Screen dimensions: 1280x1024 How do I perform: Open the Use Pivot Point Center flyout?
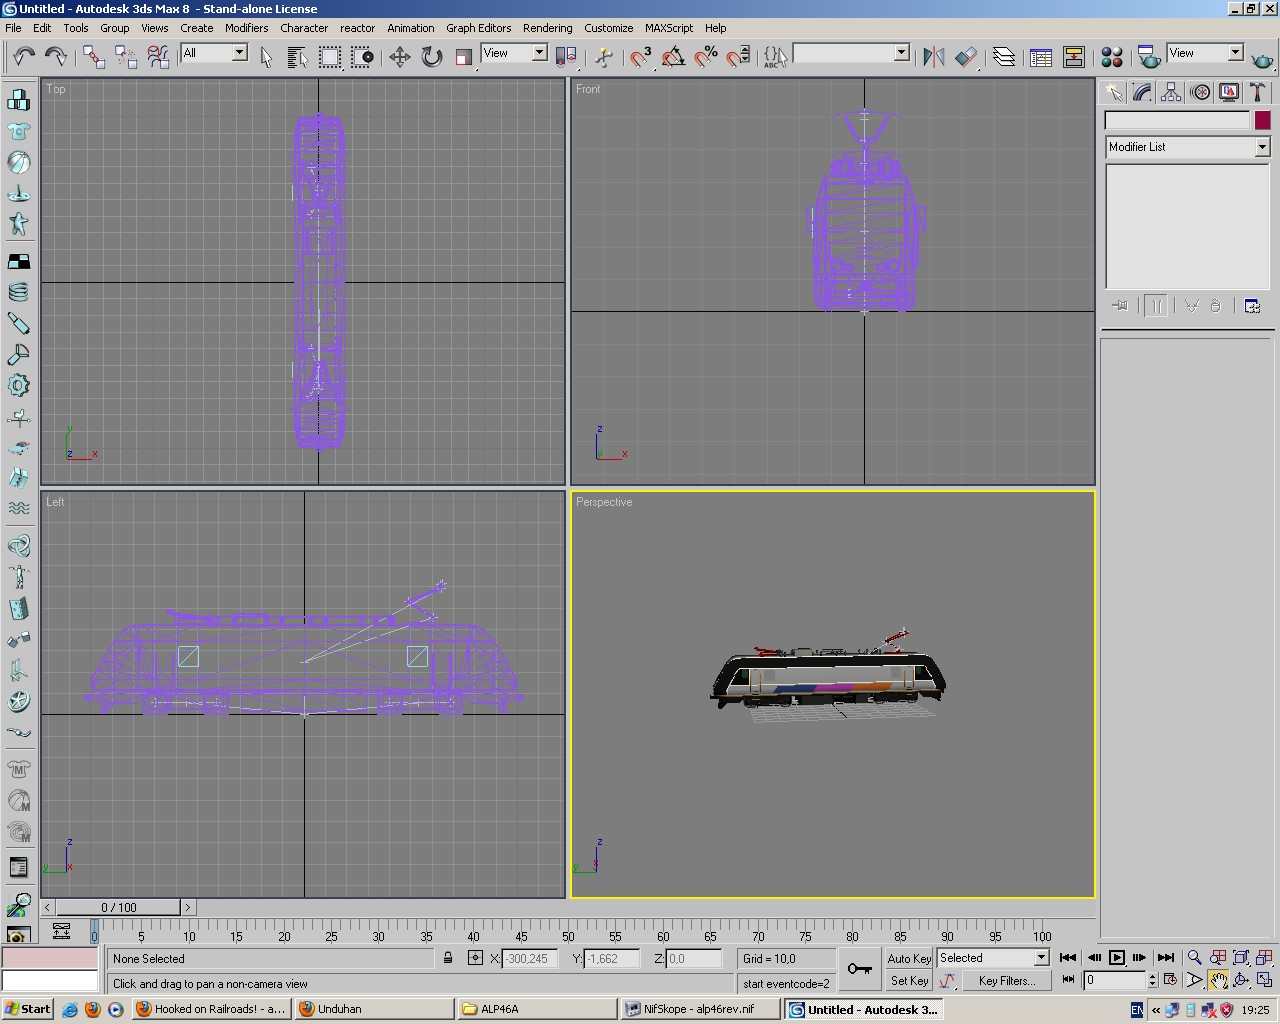pos(566,56)
